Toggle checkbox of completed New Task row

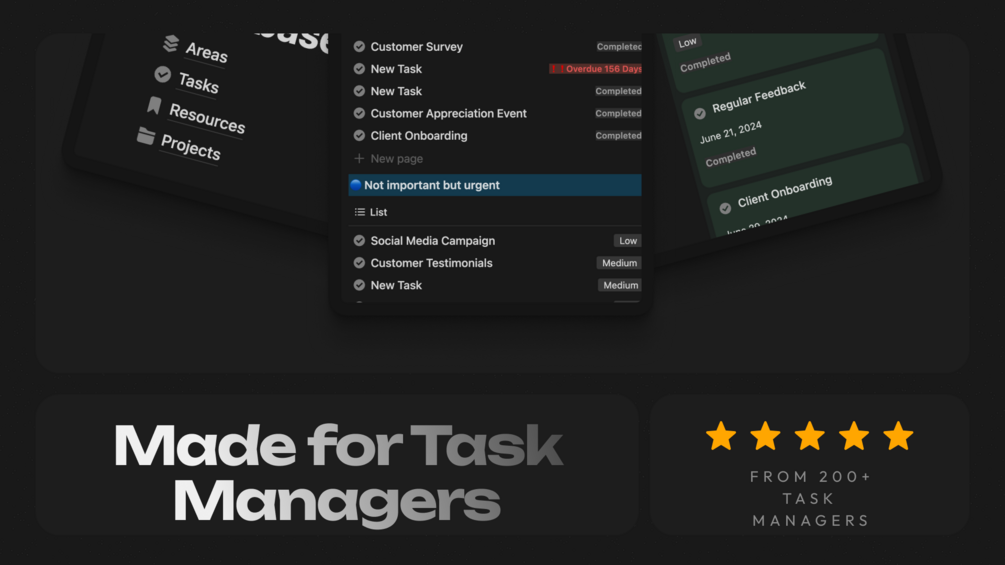359,91
